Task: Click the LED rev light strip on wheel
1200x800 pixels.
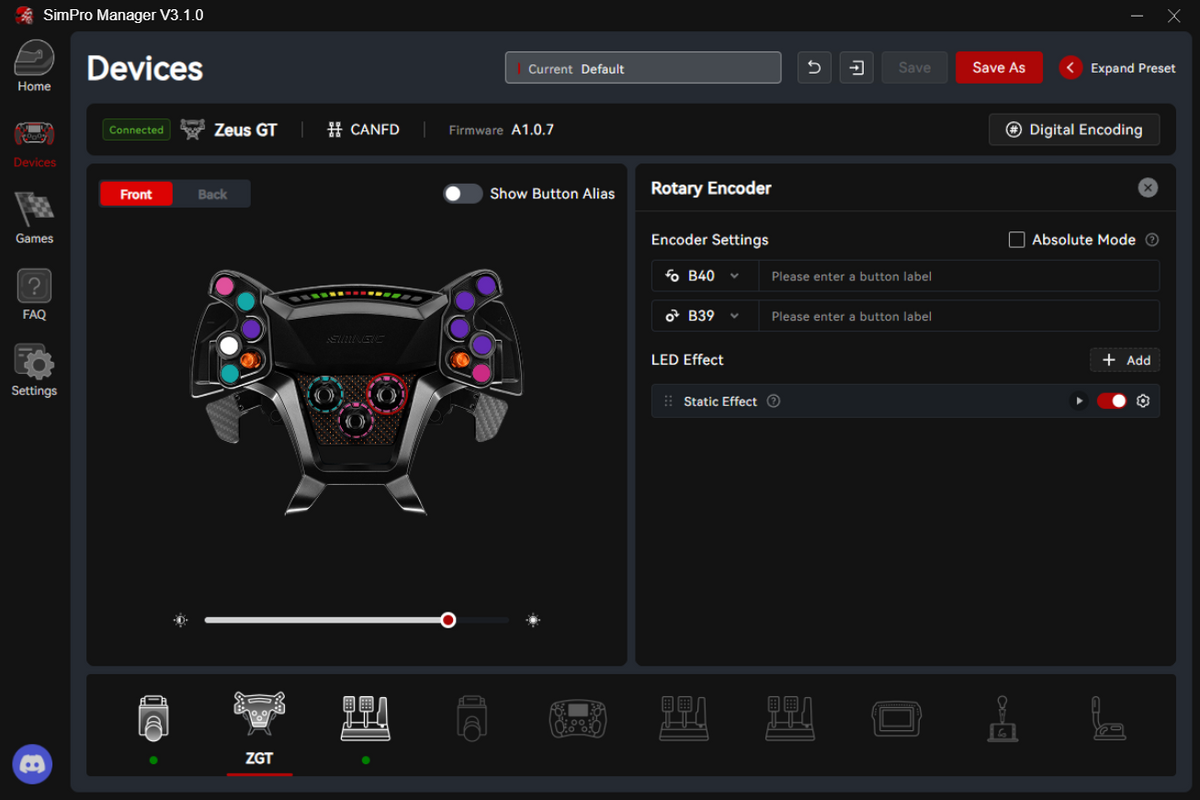Action: click(x=356, y=297)
